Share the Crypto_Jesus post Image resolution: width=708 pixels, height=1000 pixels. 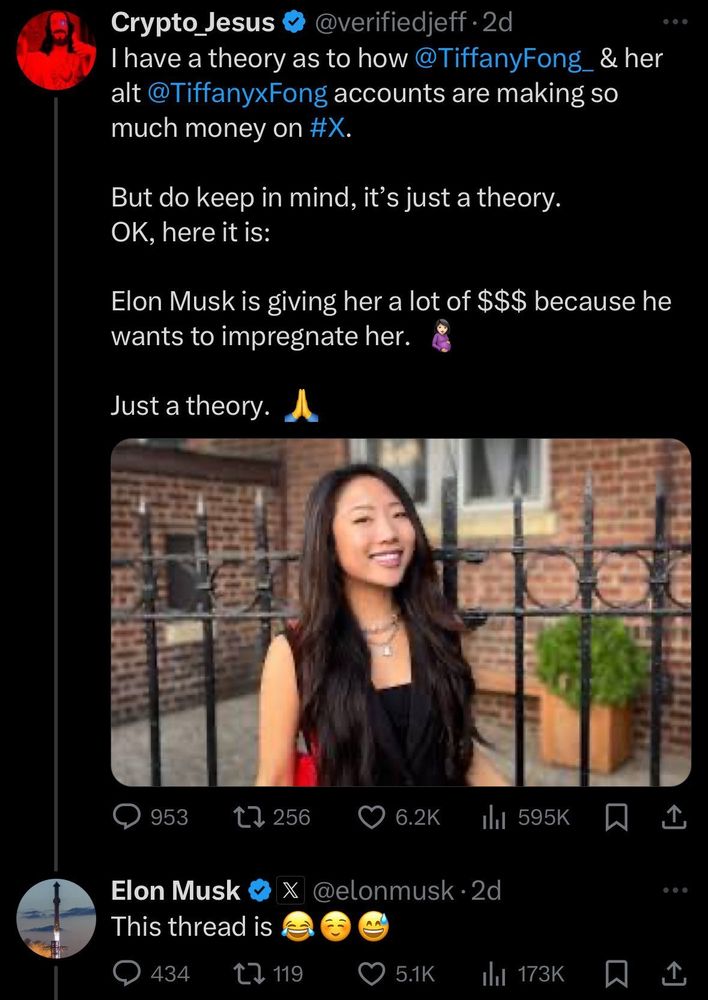pos(675,816)
